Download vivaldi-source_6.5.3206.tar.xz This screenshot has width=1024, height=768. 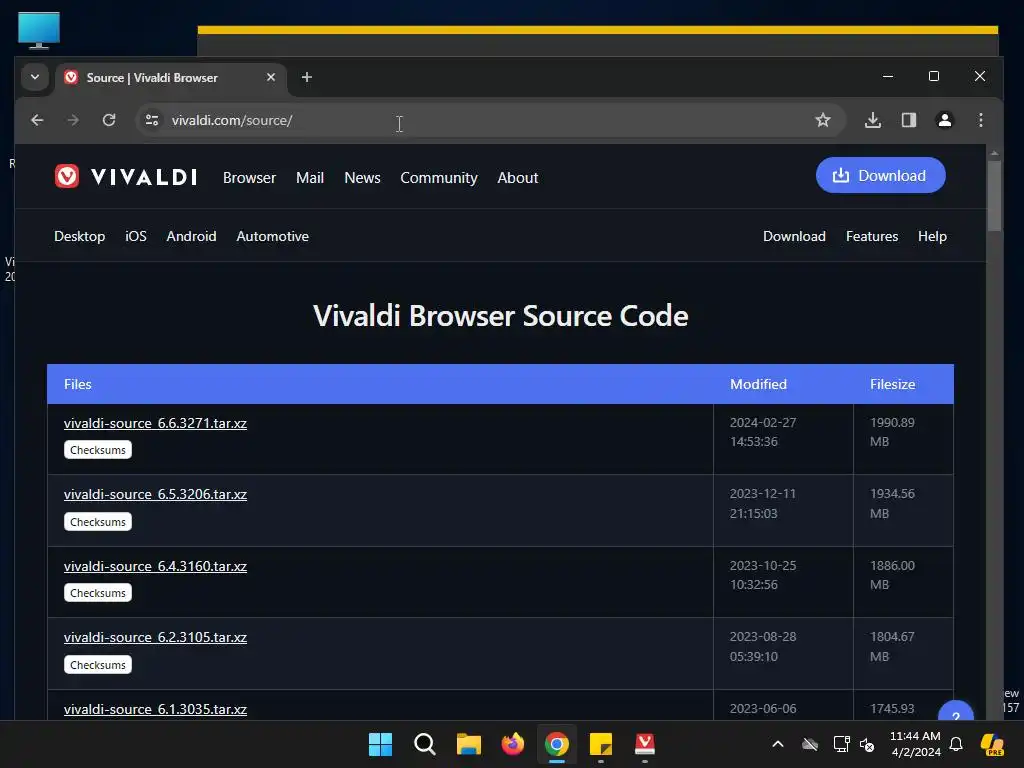(x=155, y=494)
